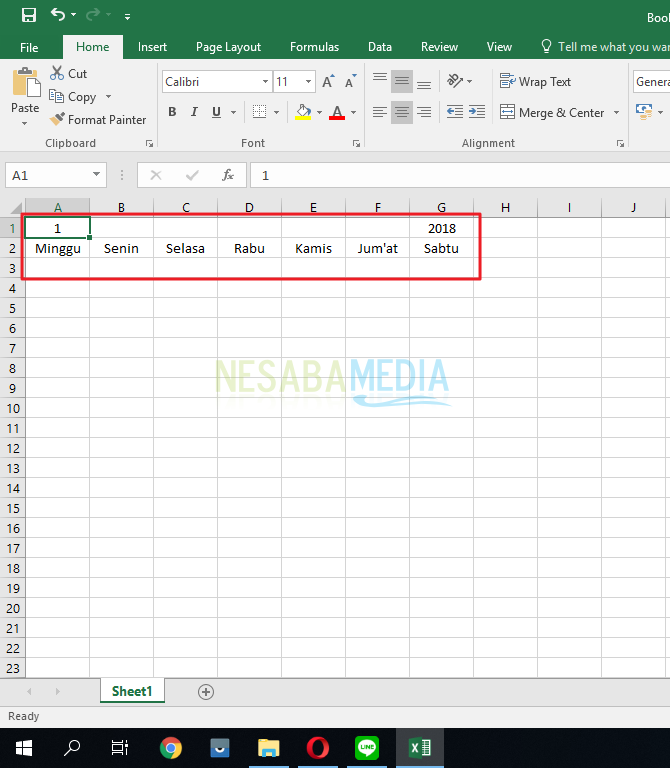Toggle Top Align
The height and width of the screenshot is (768, 670).
(x=380, y=80)
